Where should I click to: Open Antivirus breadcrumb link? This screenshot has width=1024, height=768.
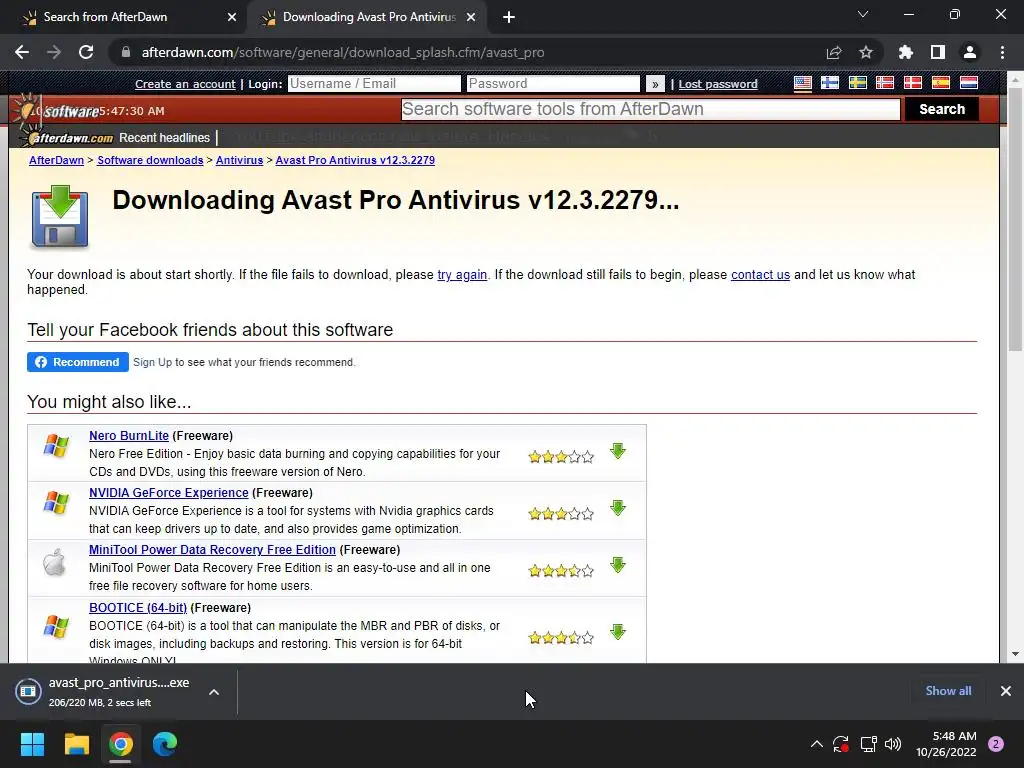coord(239,160)
